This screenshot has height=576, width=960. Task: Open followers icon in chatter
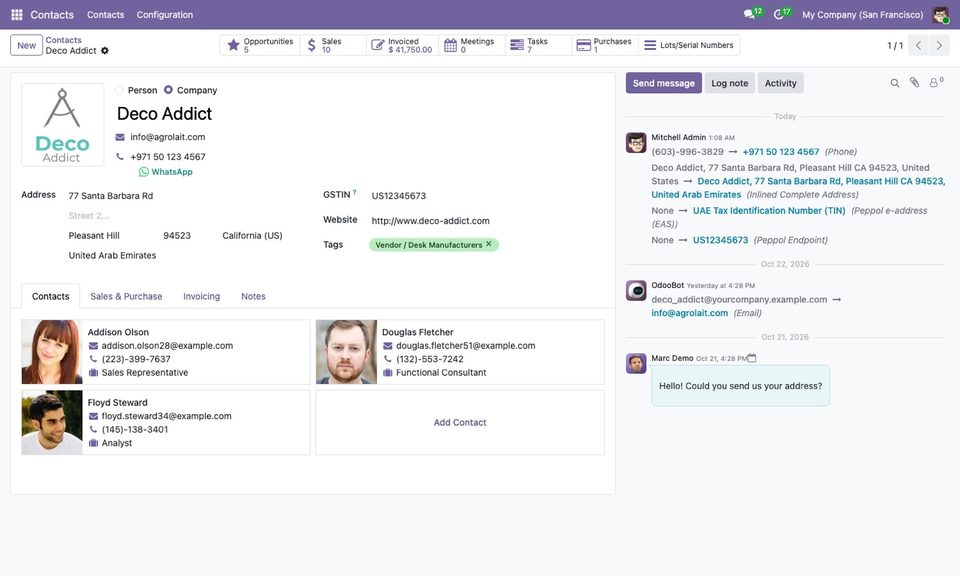click(x=936, y=83)
